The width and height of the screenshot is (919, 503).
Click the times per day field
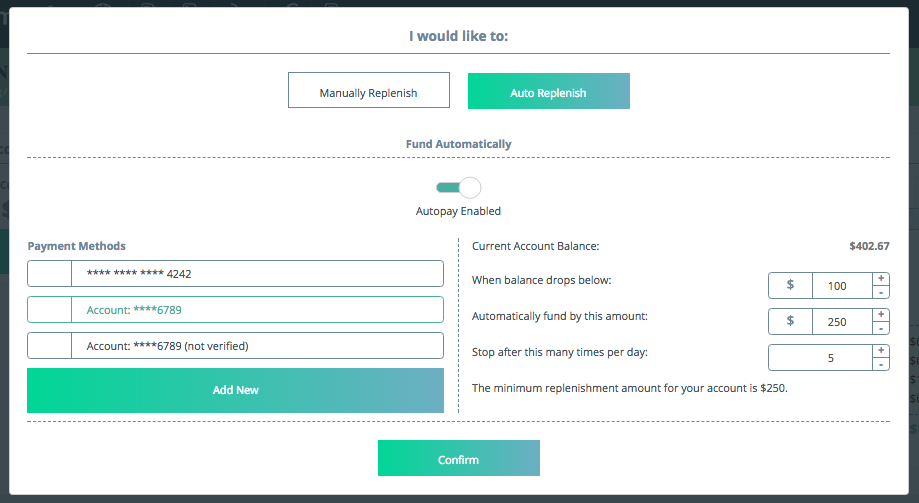(820, 358)
